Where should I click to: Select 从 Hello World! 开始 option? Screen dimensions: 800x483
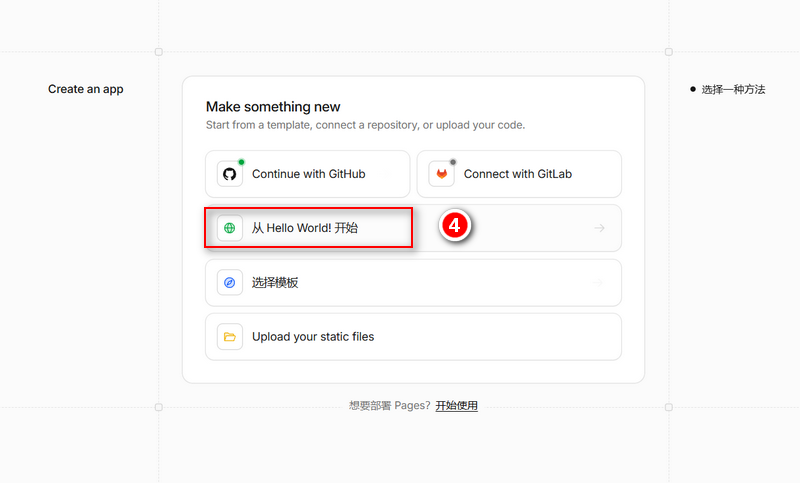coord(413,228)
